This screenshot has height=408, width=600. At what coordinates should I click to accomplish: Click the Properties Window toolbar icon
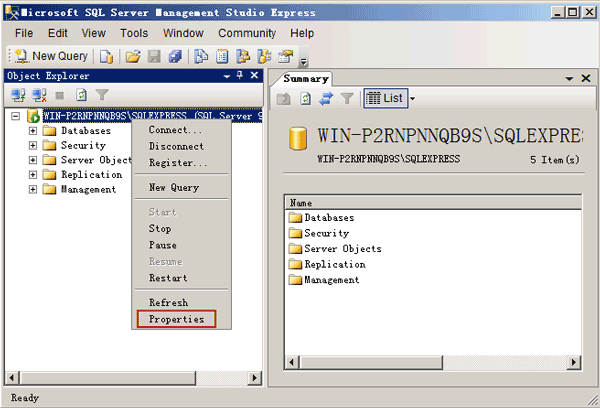click(285, 57)
